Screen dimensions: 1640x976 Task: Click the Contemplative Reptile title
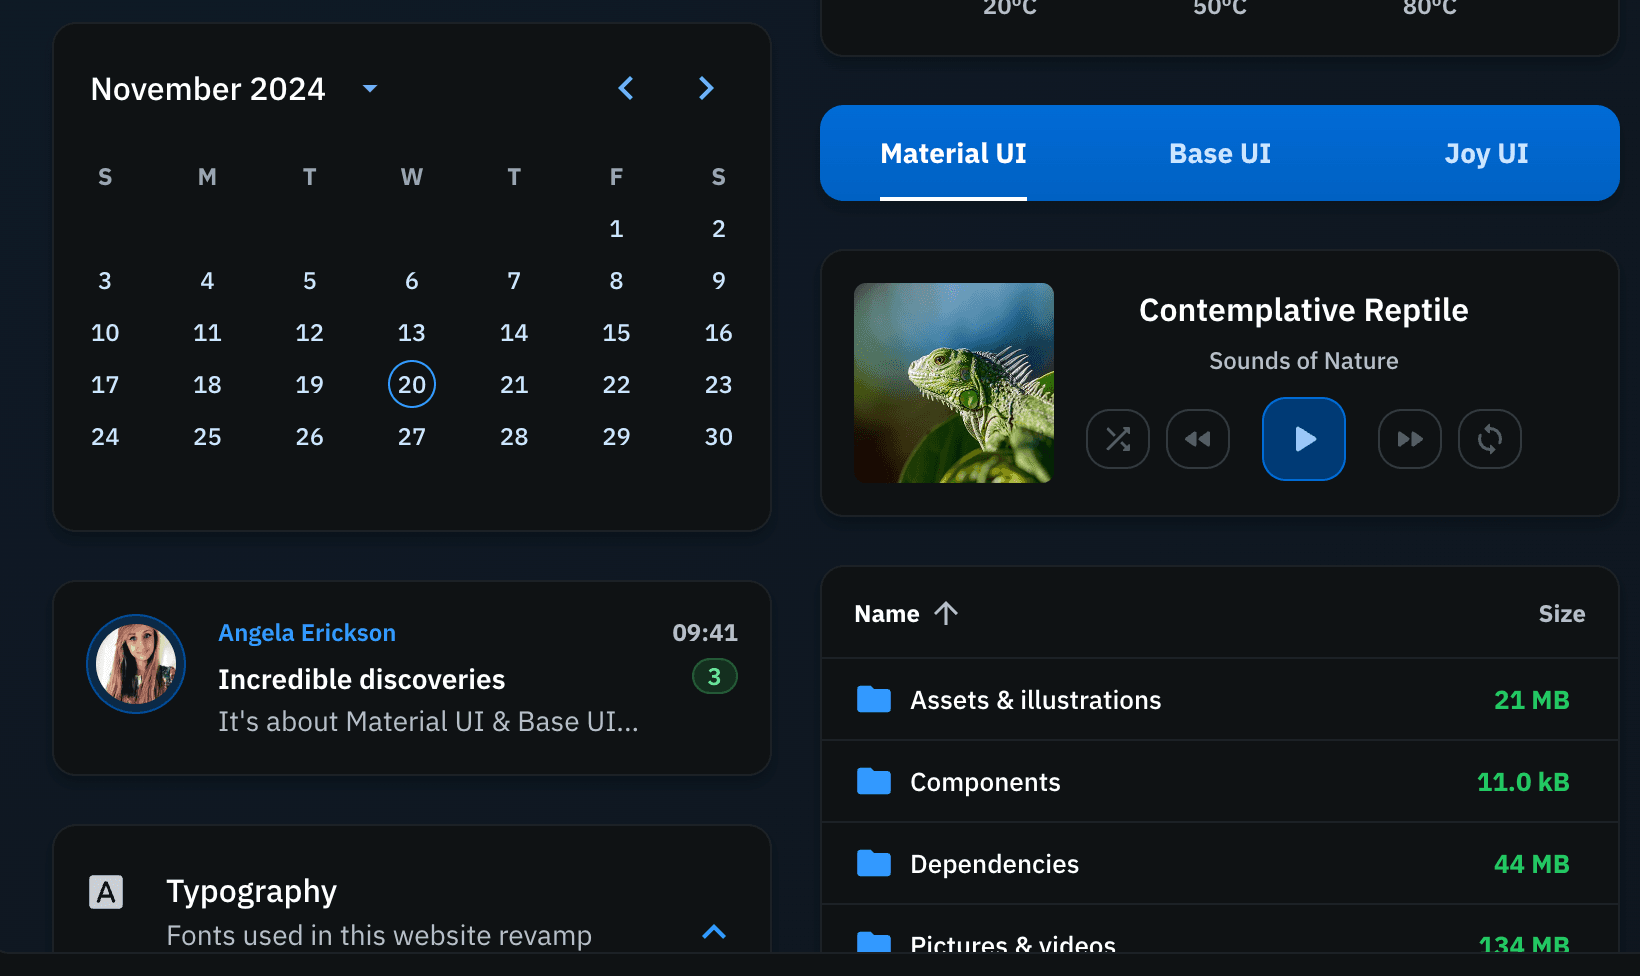coord(1304,310)
